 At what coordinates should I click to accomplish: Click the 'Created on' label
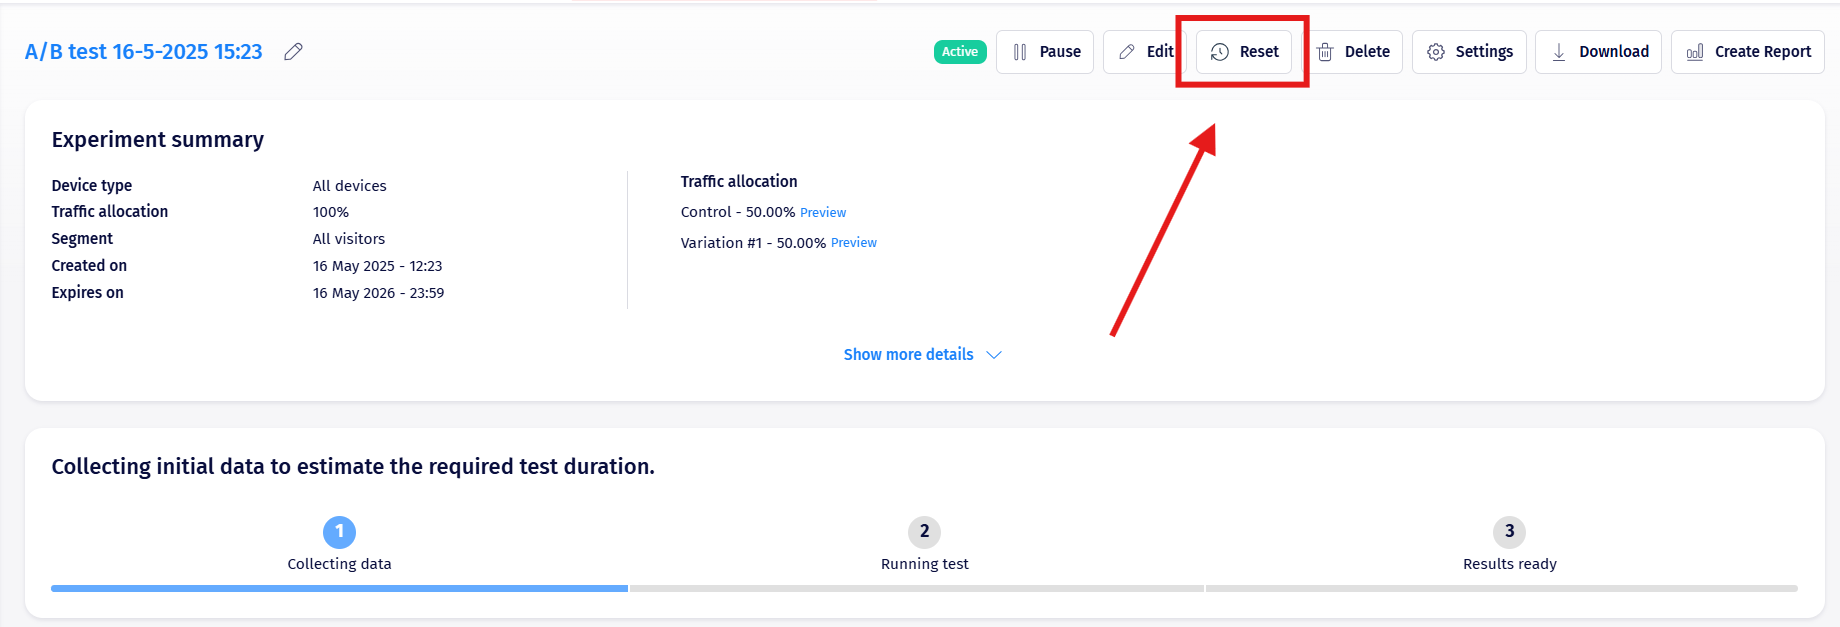click(x=89, y=266)
